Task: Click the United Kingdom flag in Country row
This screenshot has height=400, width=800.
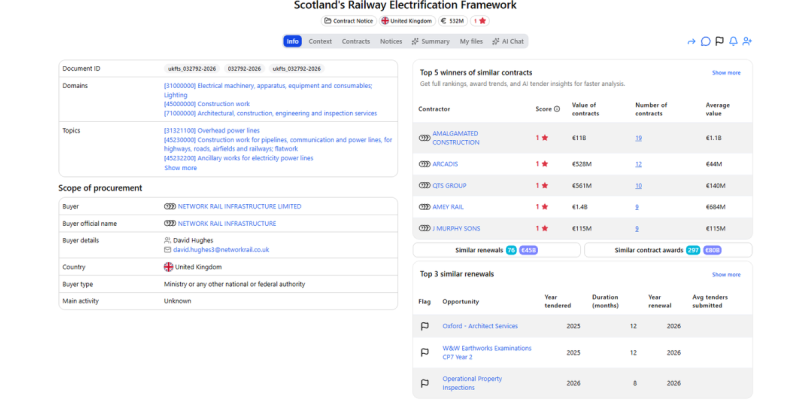Action: pos(168,267)
